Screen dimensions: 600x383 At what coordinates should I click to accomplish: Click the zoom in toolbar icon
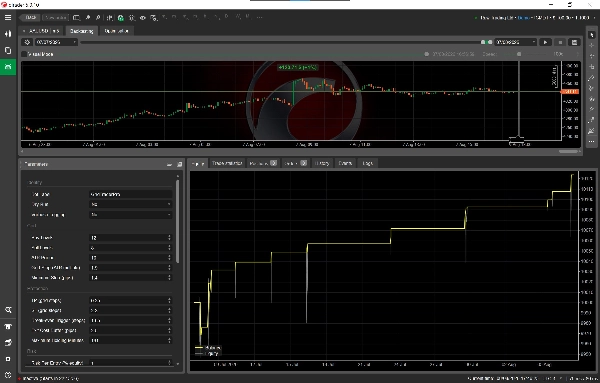(x=88, y=18)
